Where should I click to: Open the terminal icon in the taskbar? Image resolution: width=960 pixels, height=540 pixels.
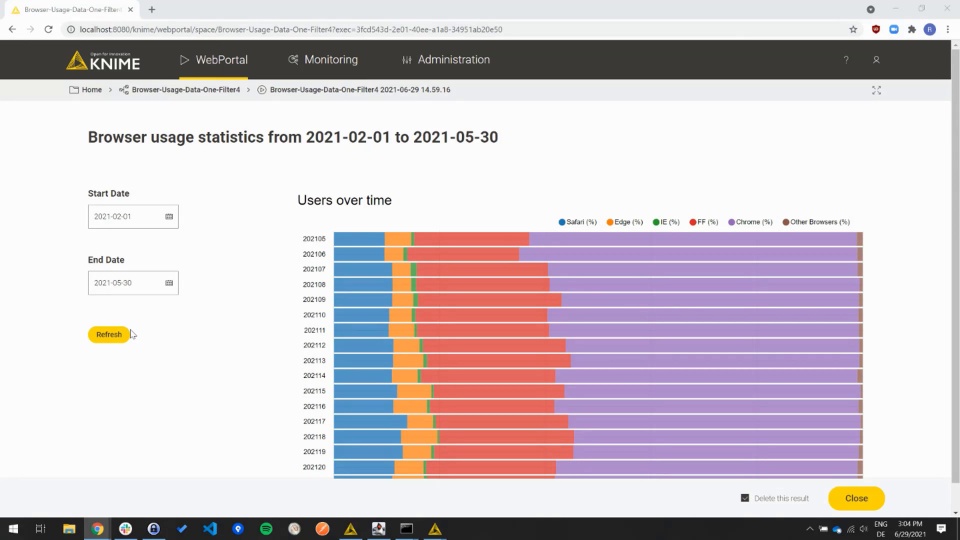[x=407, y=528]
